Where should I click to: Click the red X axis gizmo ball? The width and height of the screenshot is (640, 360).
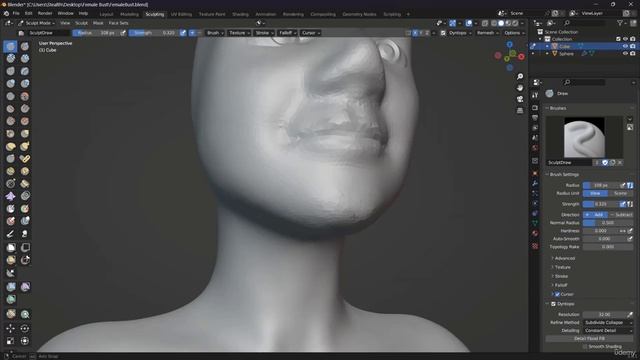click(521, 57)
